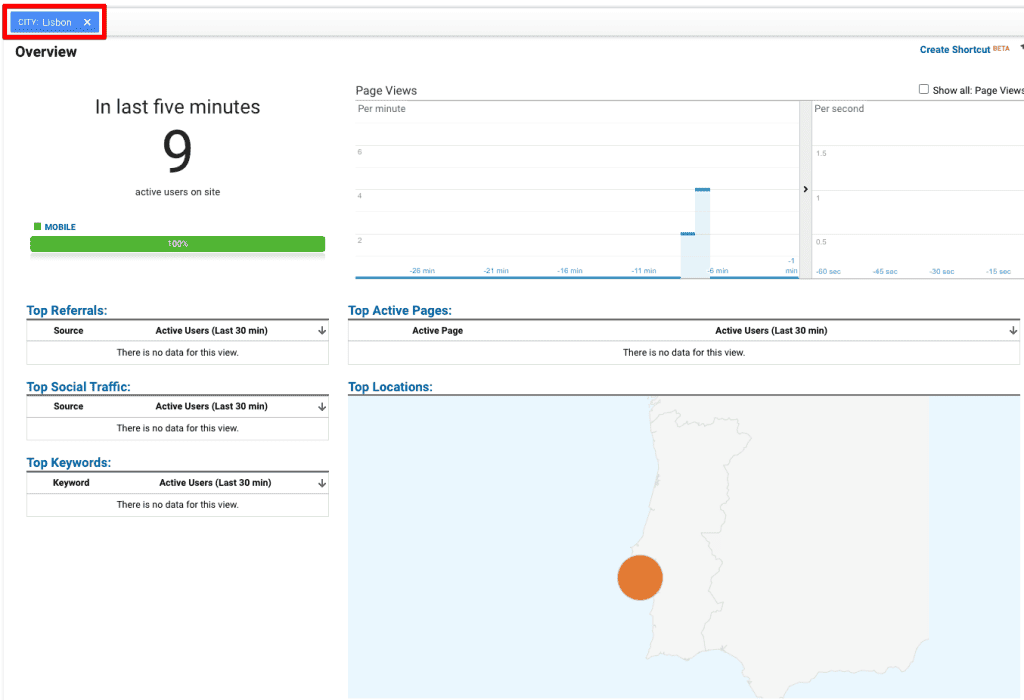This screenshot has width=1024, height=700.
Task: Click the 100% mobile users progress bar
Action: pos(177,243)
